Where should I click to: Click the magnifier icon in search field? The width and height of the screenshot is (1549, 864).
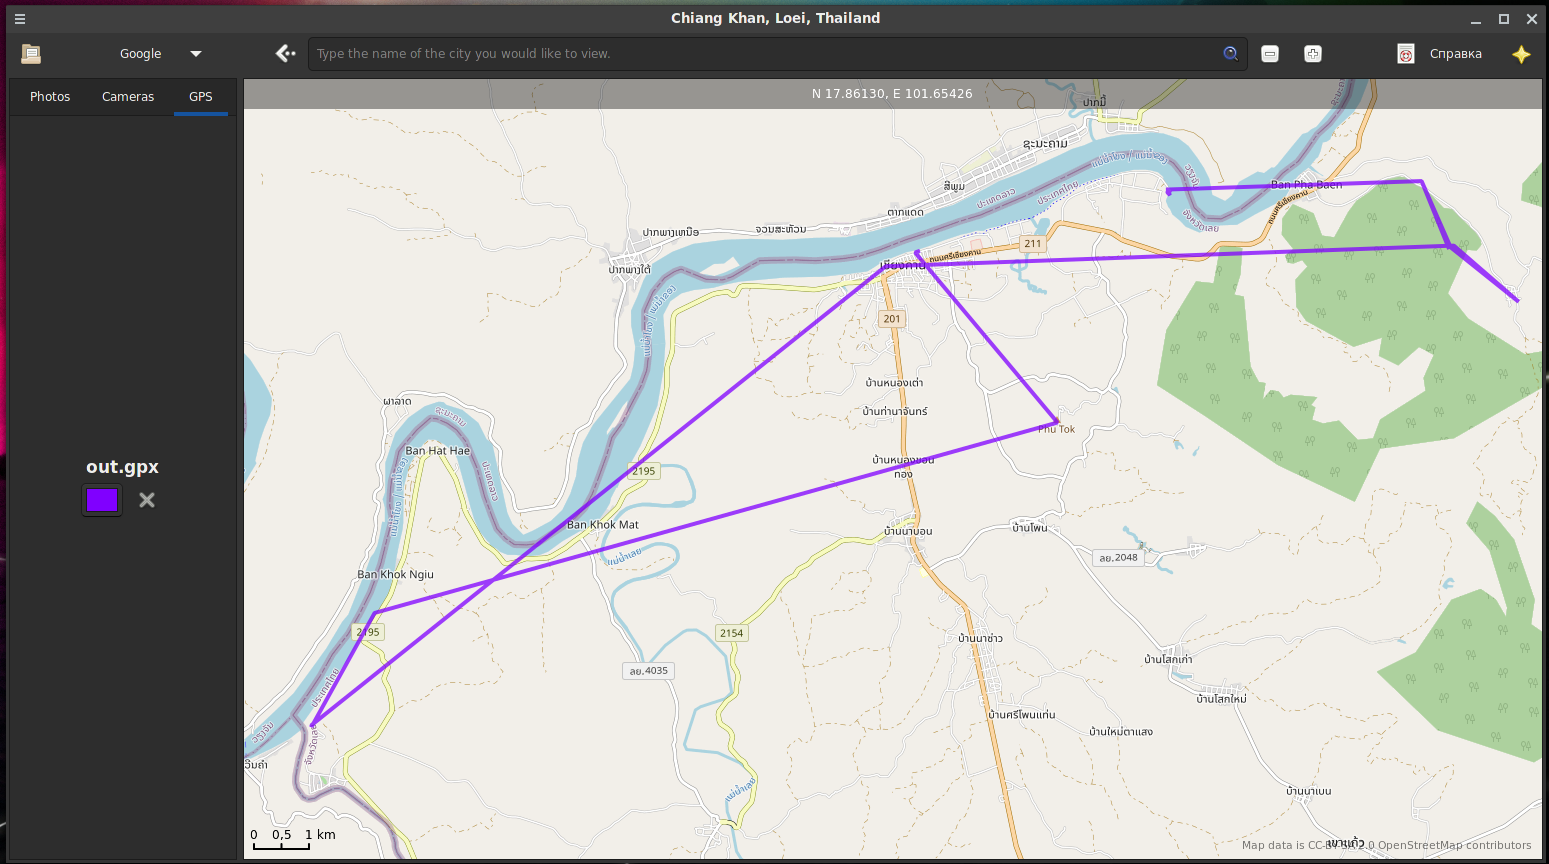(x=1230, y=54)
